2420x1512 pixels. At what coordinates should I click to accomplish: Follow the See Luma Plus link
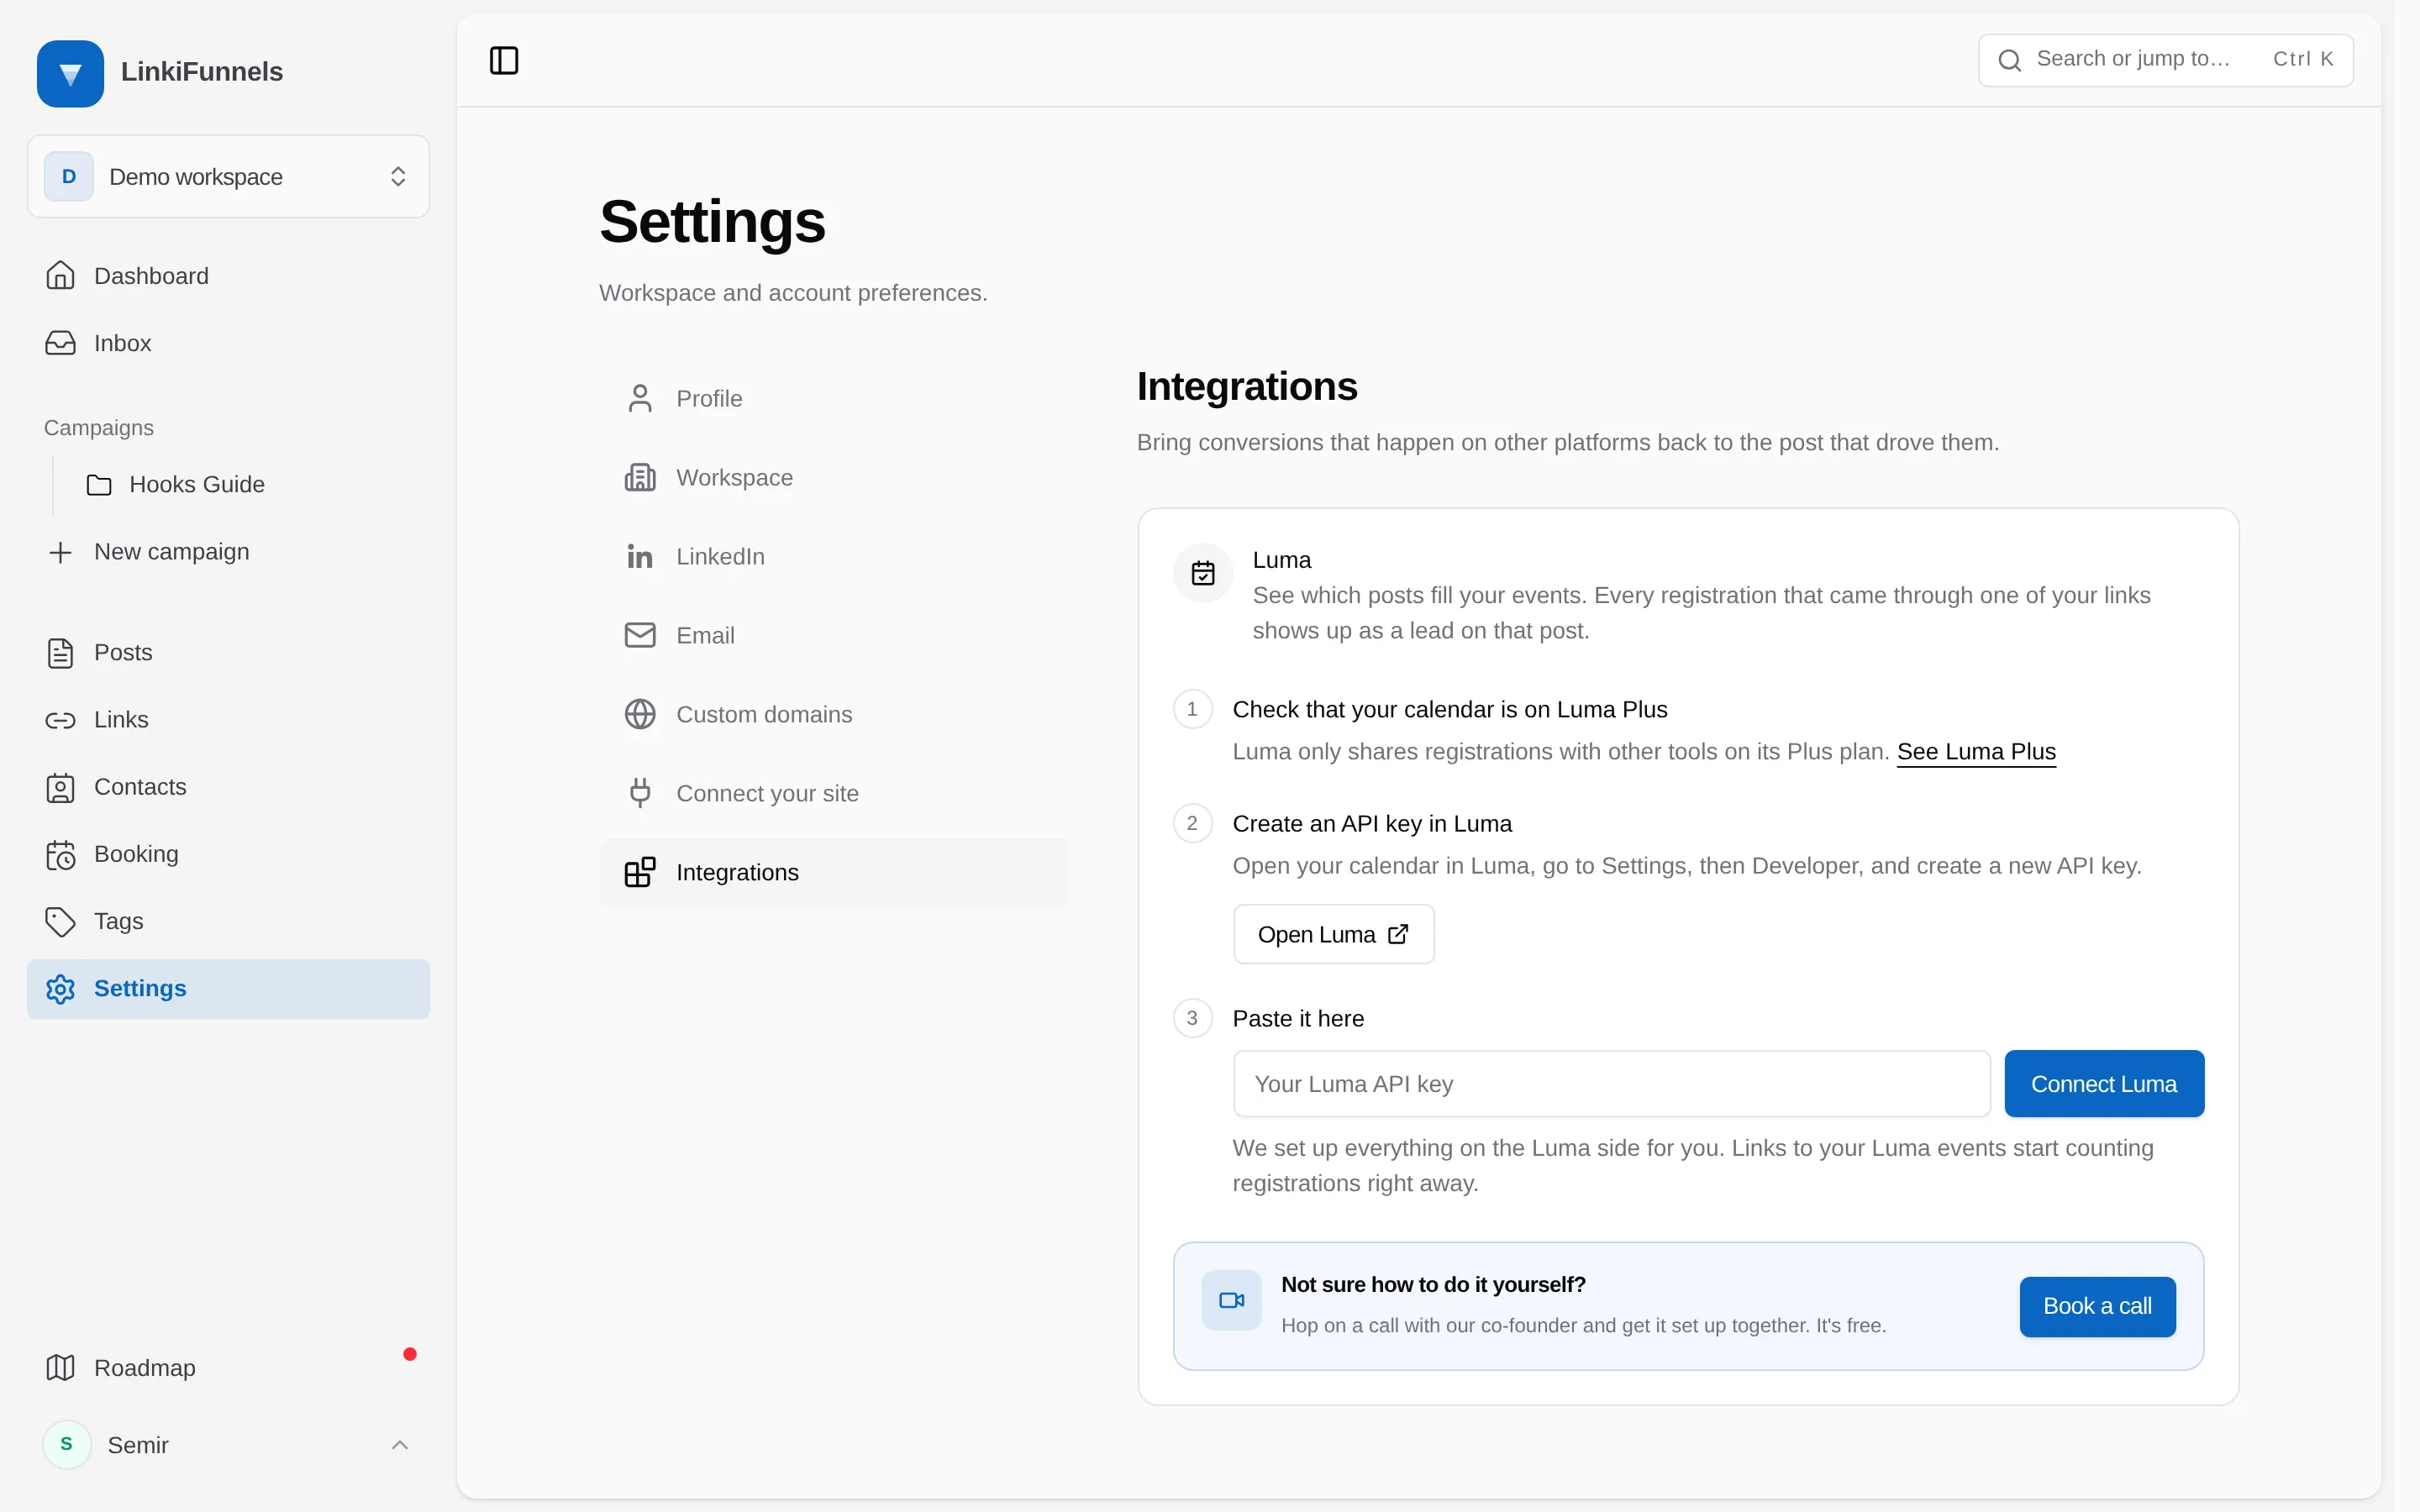pos(1976,751)
